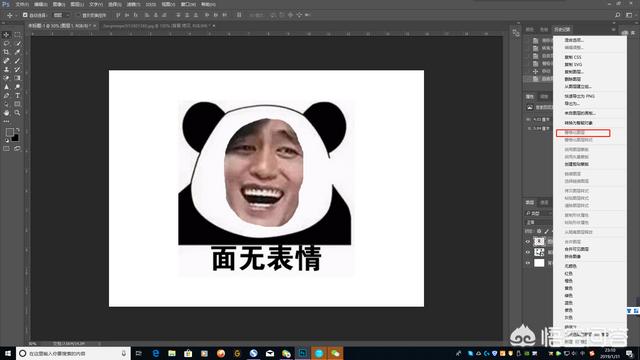The width and height of the screenshot is (640, 360).
Task: Toggle Quick Mask mode
Action: [x=6, y=149]
